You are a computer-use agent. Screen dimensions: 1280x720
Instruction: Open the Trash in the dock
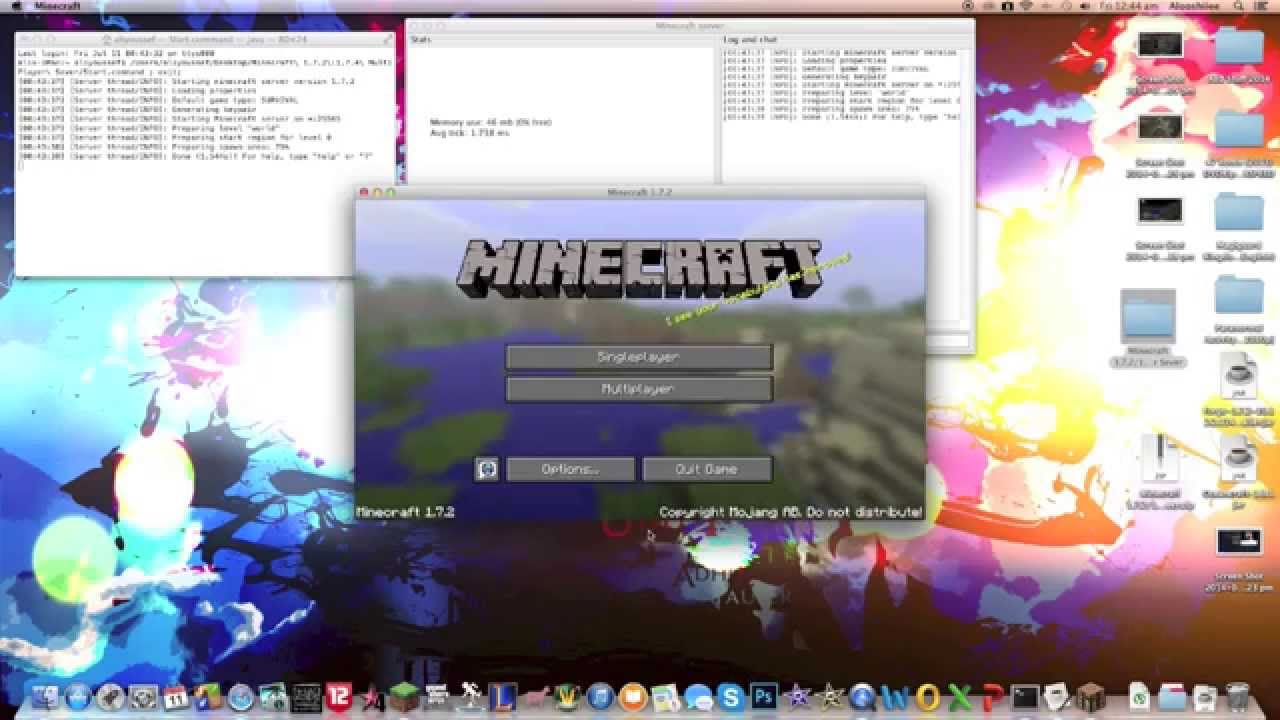[1237, 697]
